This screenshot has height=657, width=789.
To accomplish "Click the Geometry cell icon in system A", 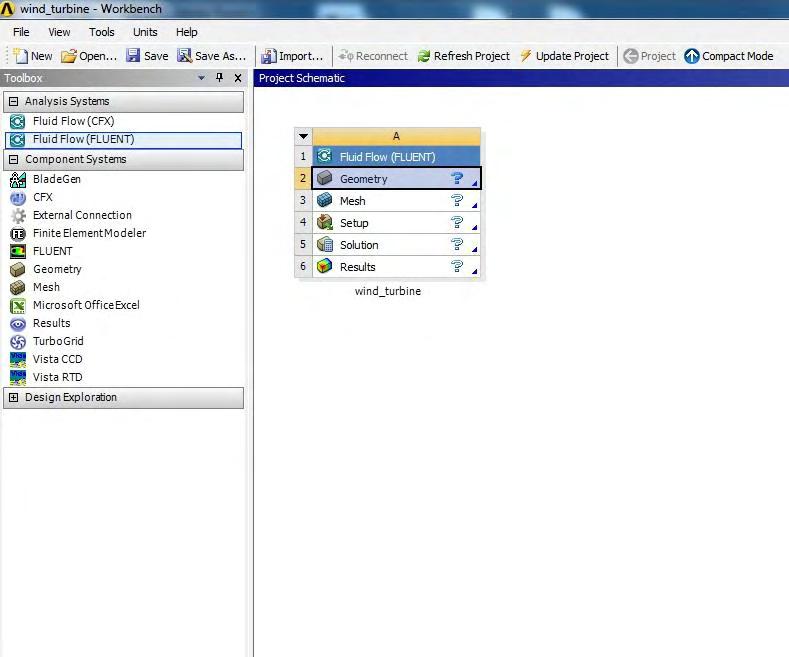I will point(325,178).
